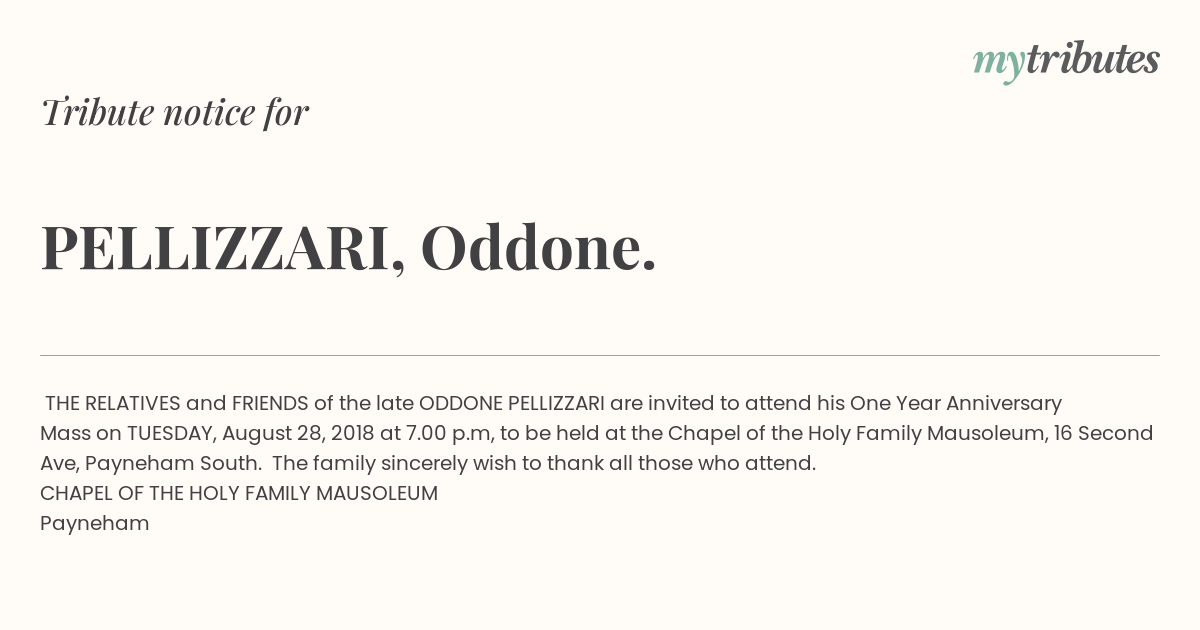This screenshot has height=630, width=1200.
Task: Click the horizontal divider line
Action: 600,355
